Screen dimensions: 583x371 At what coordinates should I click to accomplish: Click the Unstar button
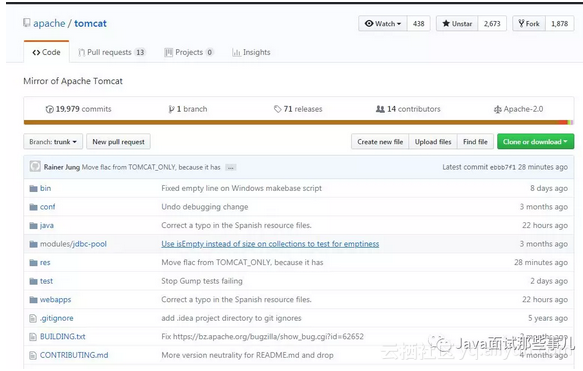pyautogui.click(x=457, y=23)
